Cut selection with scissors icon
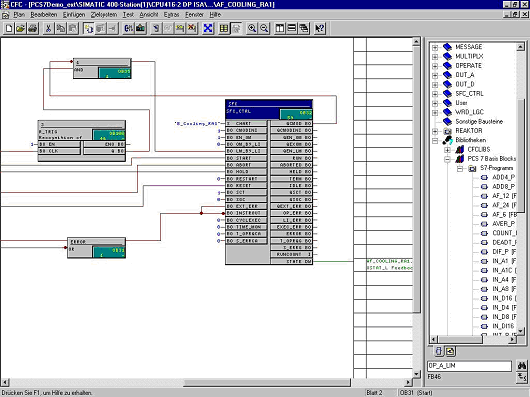 [48, 28]
